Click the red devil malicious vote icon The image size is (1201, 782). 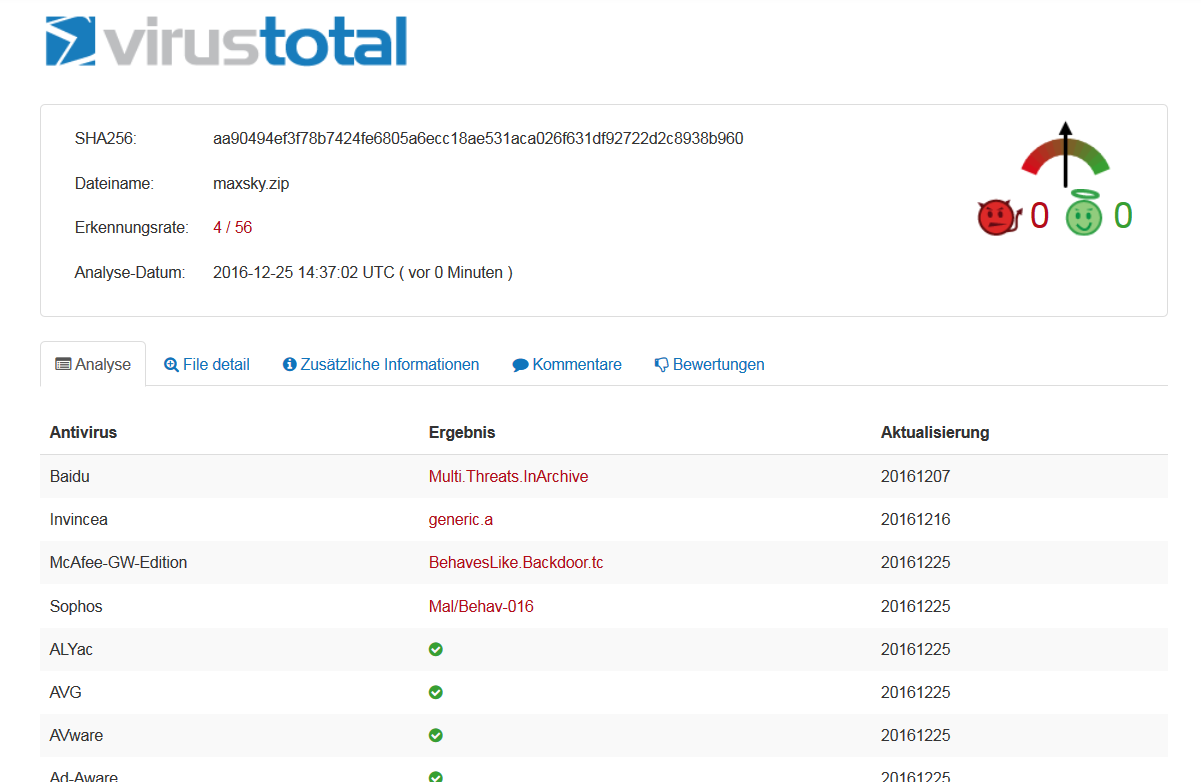coord(997,217)
